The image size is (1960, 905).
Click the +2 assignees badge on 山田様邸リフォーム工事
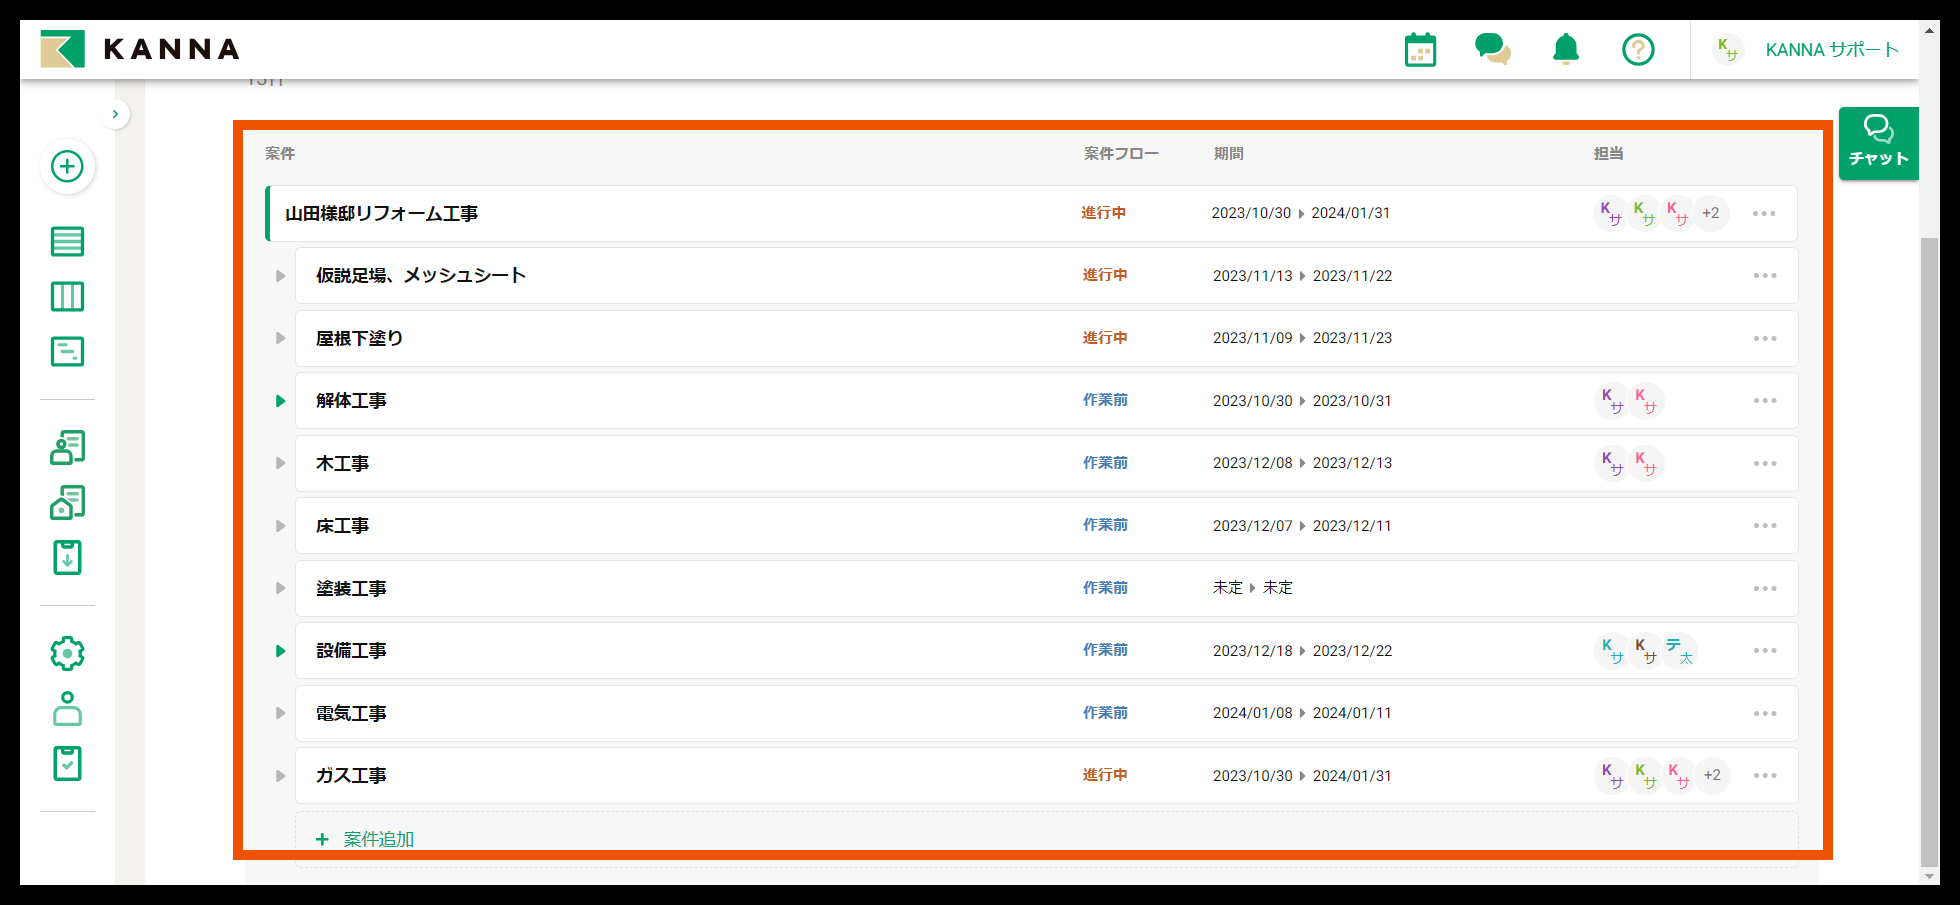click(1711, 213)
